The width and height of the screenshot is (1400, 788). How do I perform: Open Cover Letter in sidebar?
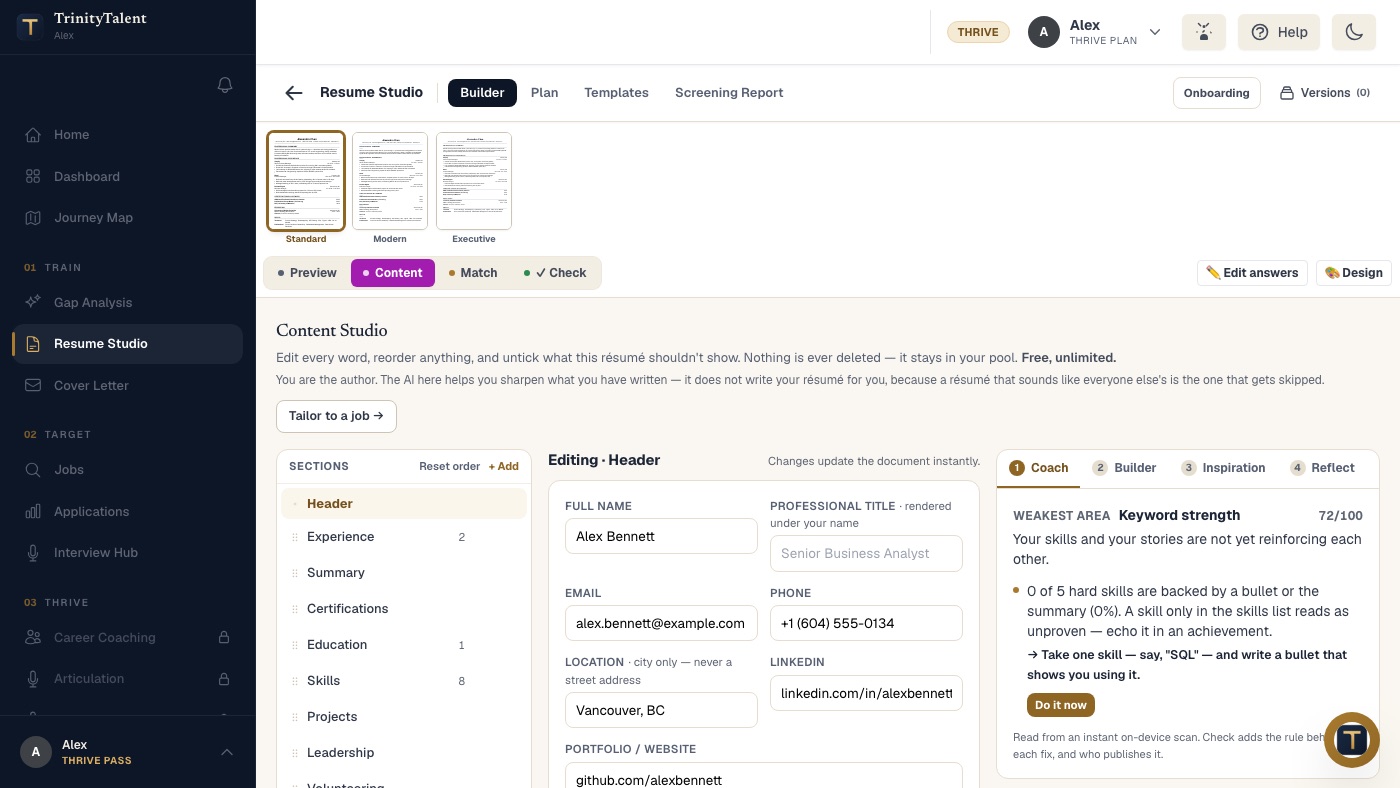click(128, 385)
